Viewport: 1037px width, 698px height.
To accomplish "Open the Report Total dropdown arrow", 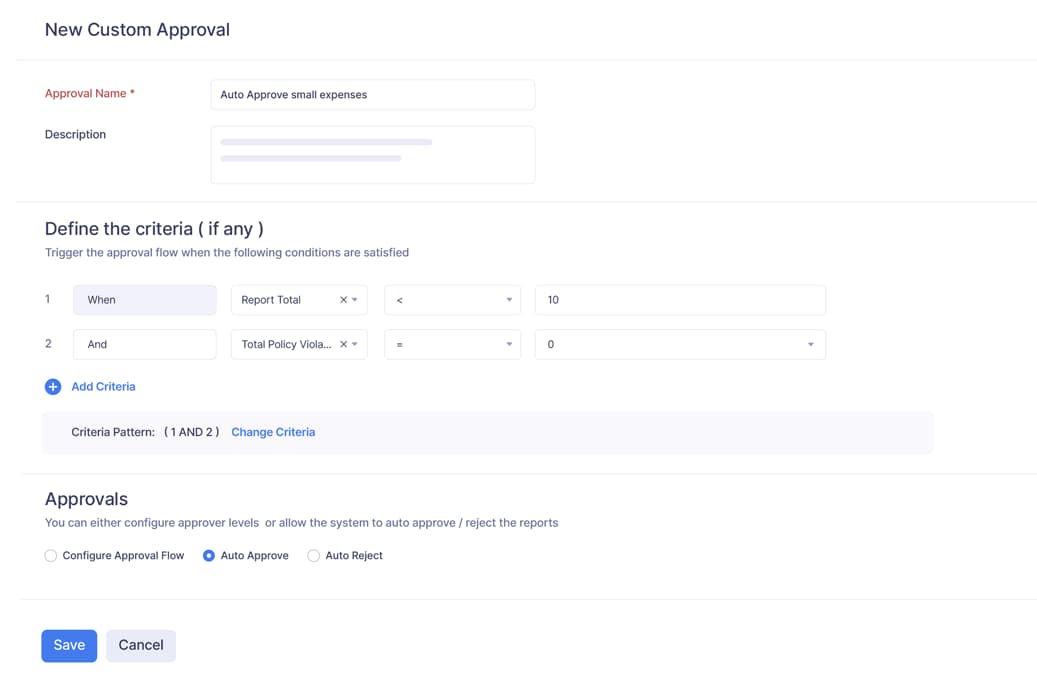I will tap(356, 300).
